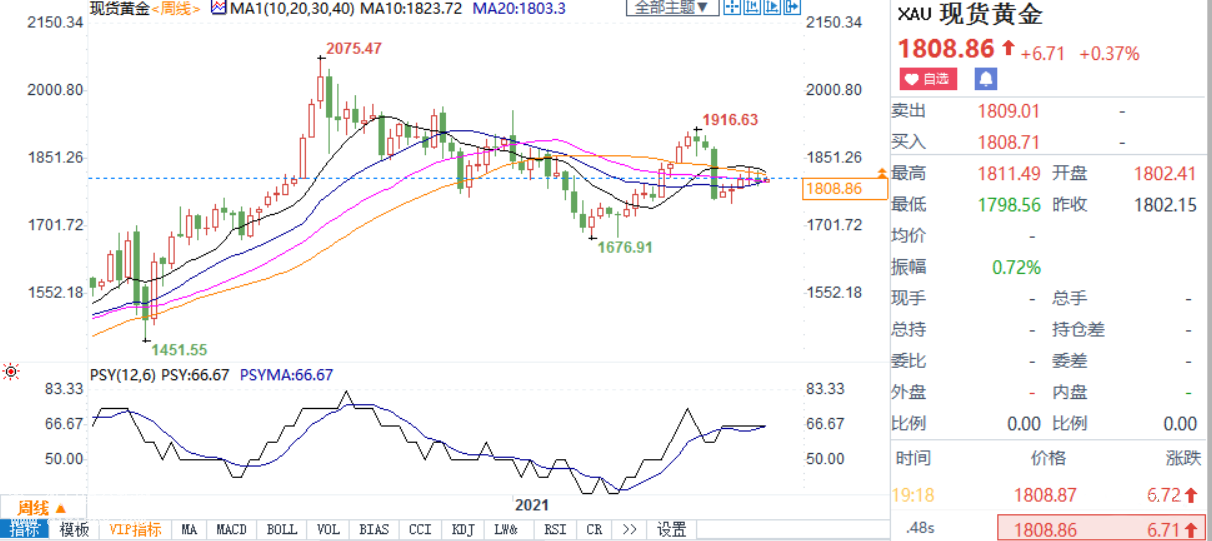
Task: Click the <周线> period label in chart title
Action: coord(174,9)
